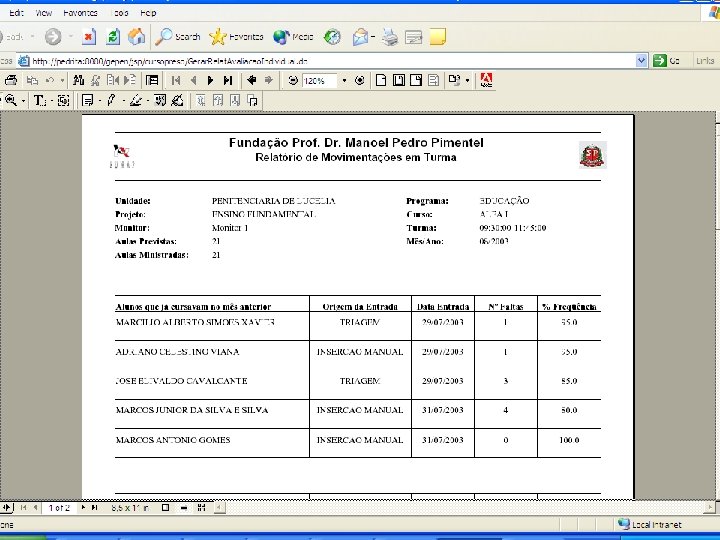Jump to last page in Acrobat toolbar
The image size is (720, 540).
[x=228, y=80]
